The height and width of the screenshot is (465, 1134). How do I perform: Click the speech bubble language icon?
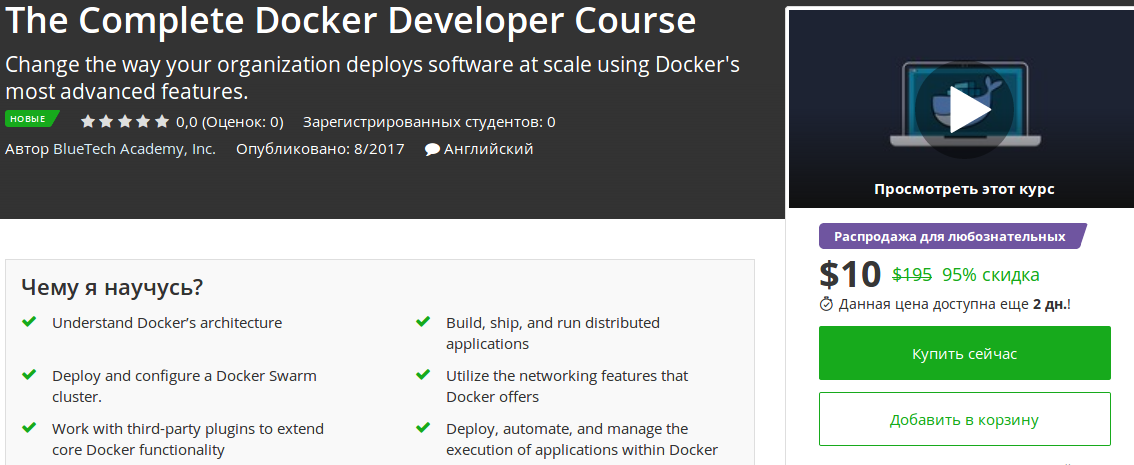pyautogui.click(x=432, y=150)
